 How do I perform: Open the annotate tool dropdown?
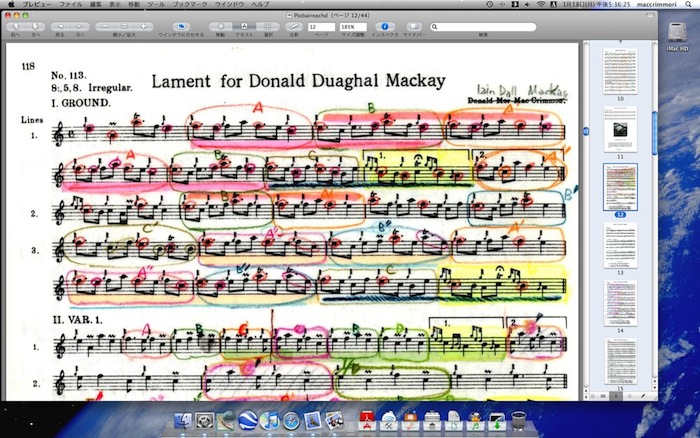coord(295,24)
